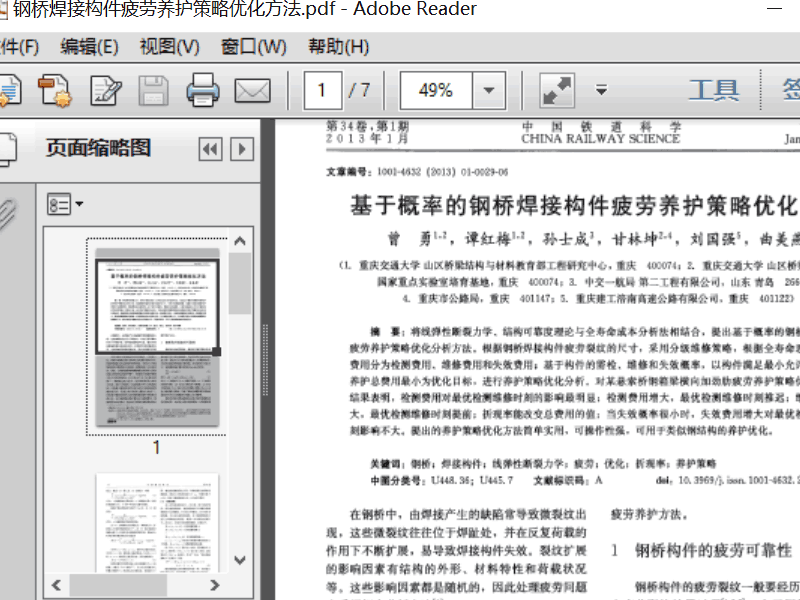Click the vertical scrollbar thumb in thumbnails

pos(240,283)
